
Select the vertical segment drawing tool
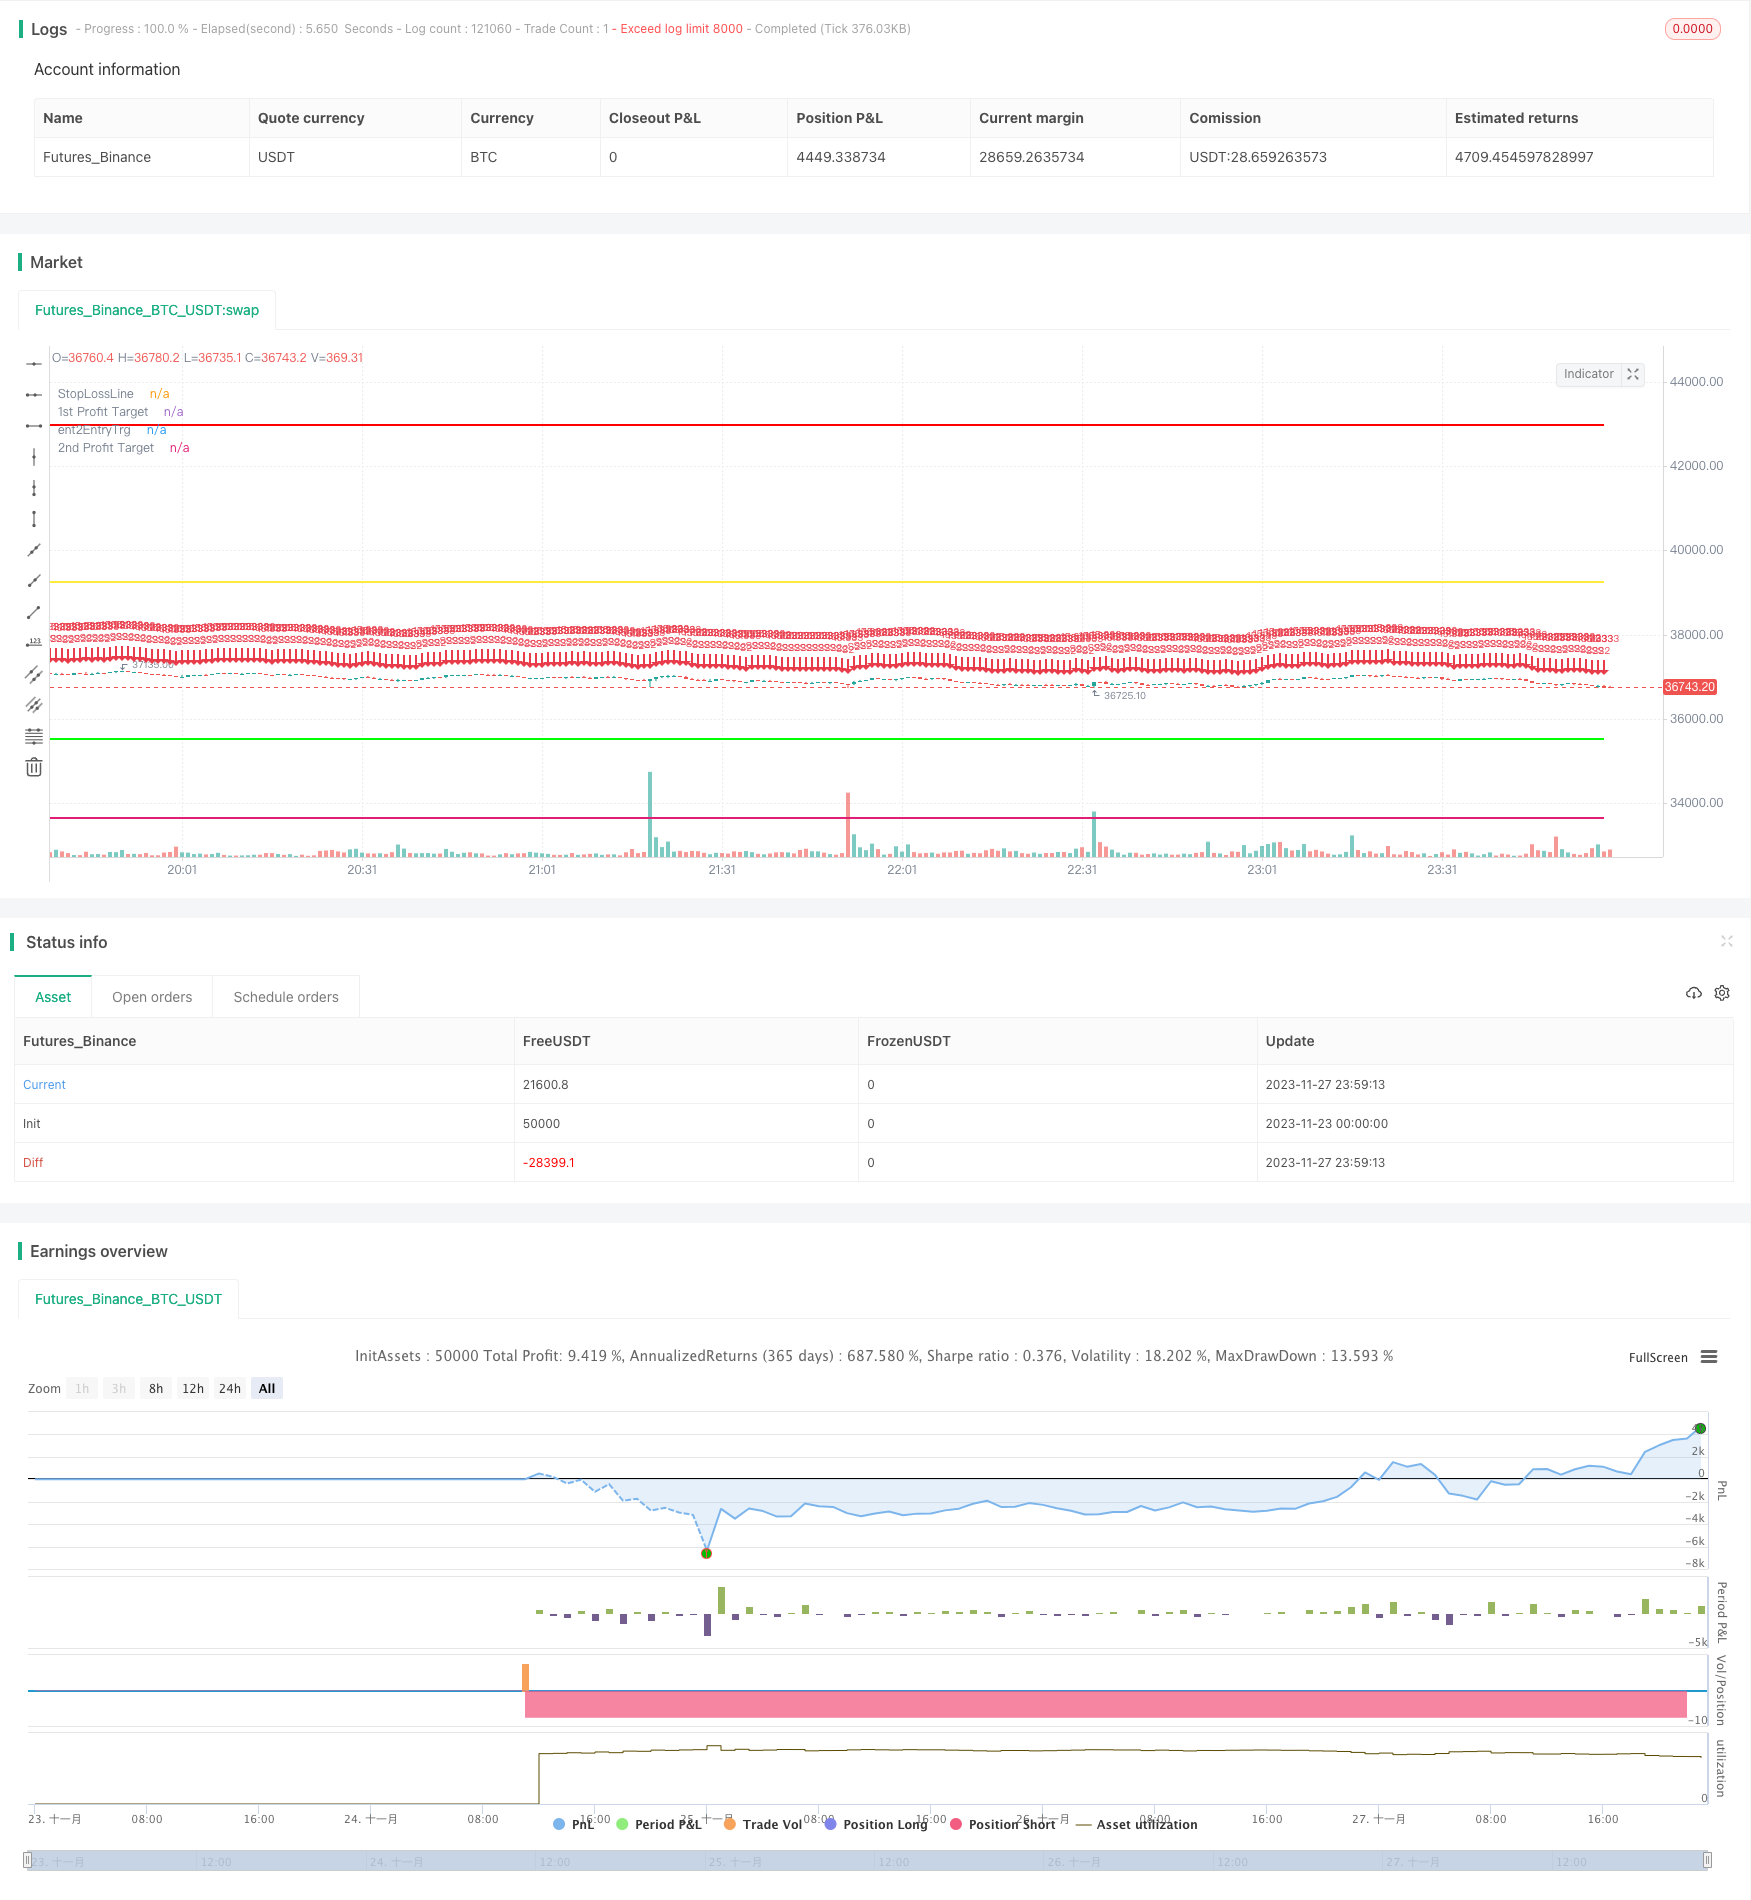[x=34, y=519]
